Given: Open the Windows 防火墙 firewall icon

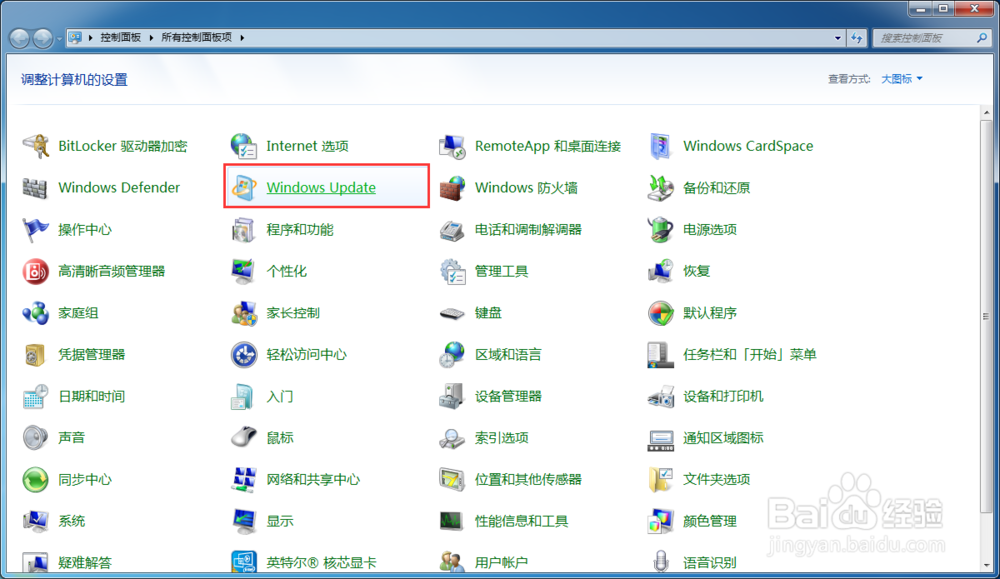Looking at the screenshot, I should click(x=452, y=187).
